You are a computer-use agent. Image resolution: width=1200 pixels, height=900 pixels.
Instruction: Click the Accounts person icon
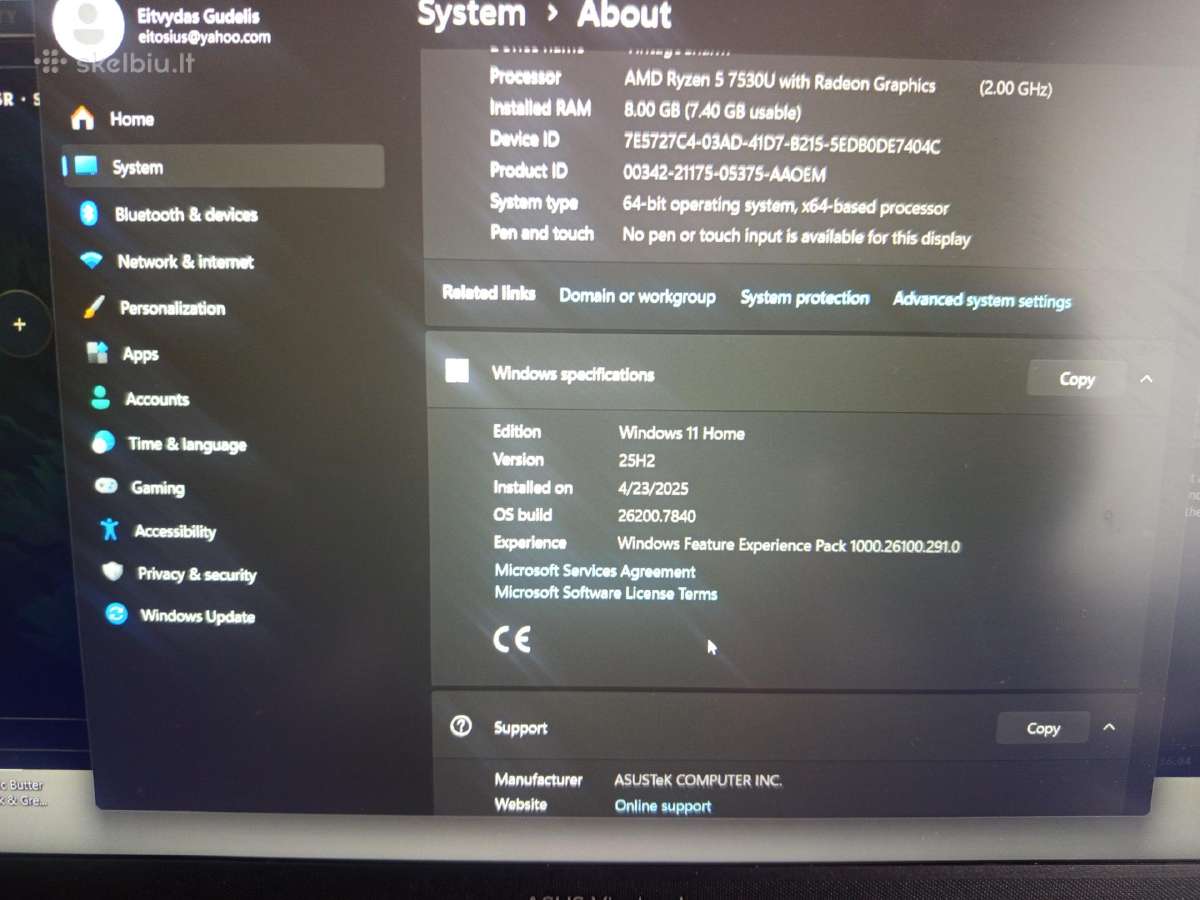[x=101, y=398]
